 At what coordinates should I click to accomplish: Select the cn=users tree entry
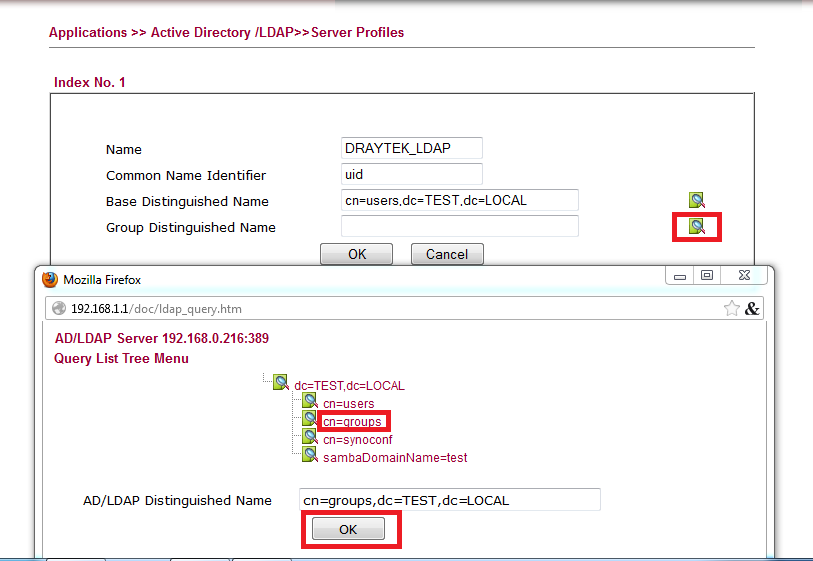pos(348,404)
